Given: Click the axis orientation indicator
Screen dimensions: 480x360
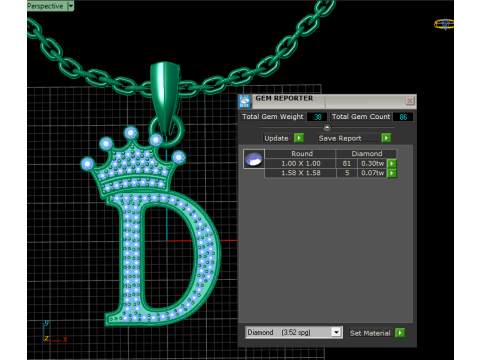Looking at the screenshot, I should click(x=55, y=332).
